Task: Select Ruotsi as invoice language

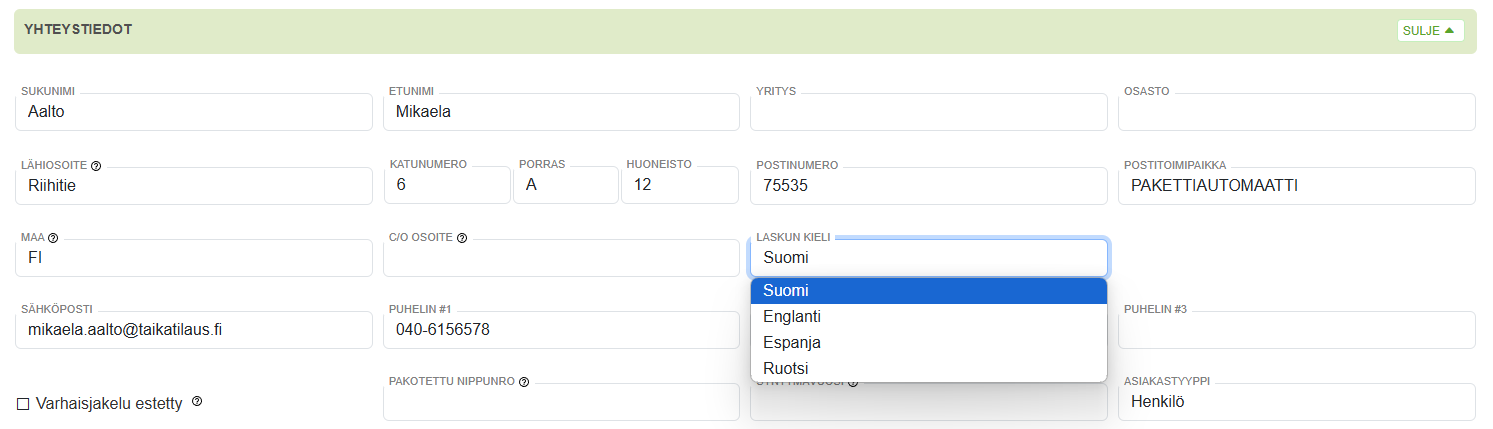Action: point(929,368)
